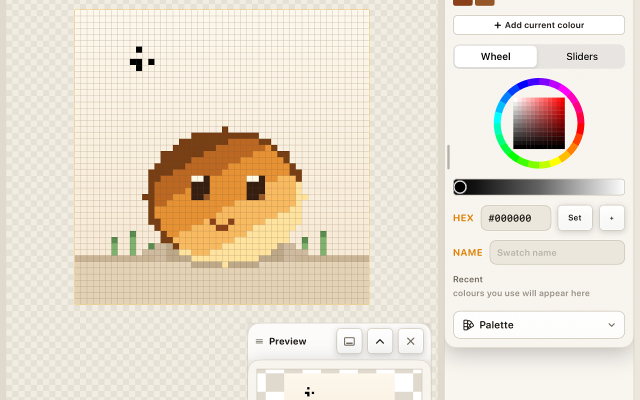Click the HEX value input field
The width and height of the screenshot is (640, 400).
[516, 218]
